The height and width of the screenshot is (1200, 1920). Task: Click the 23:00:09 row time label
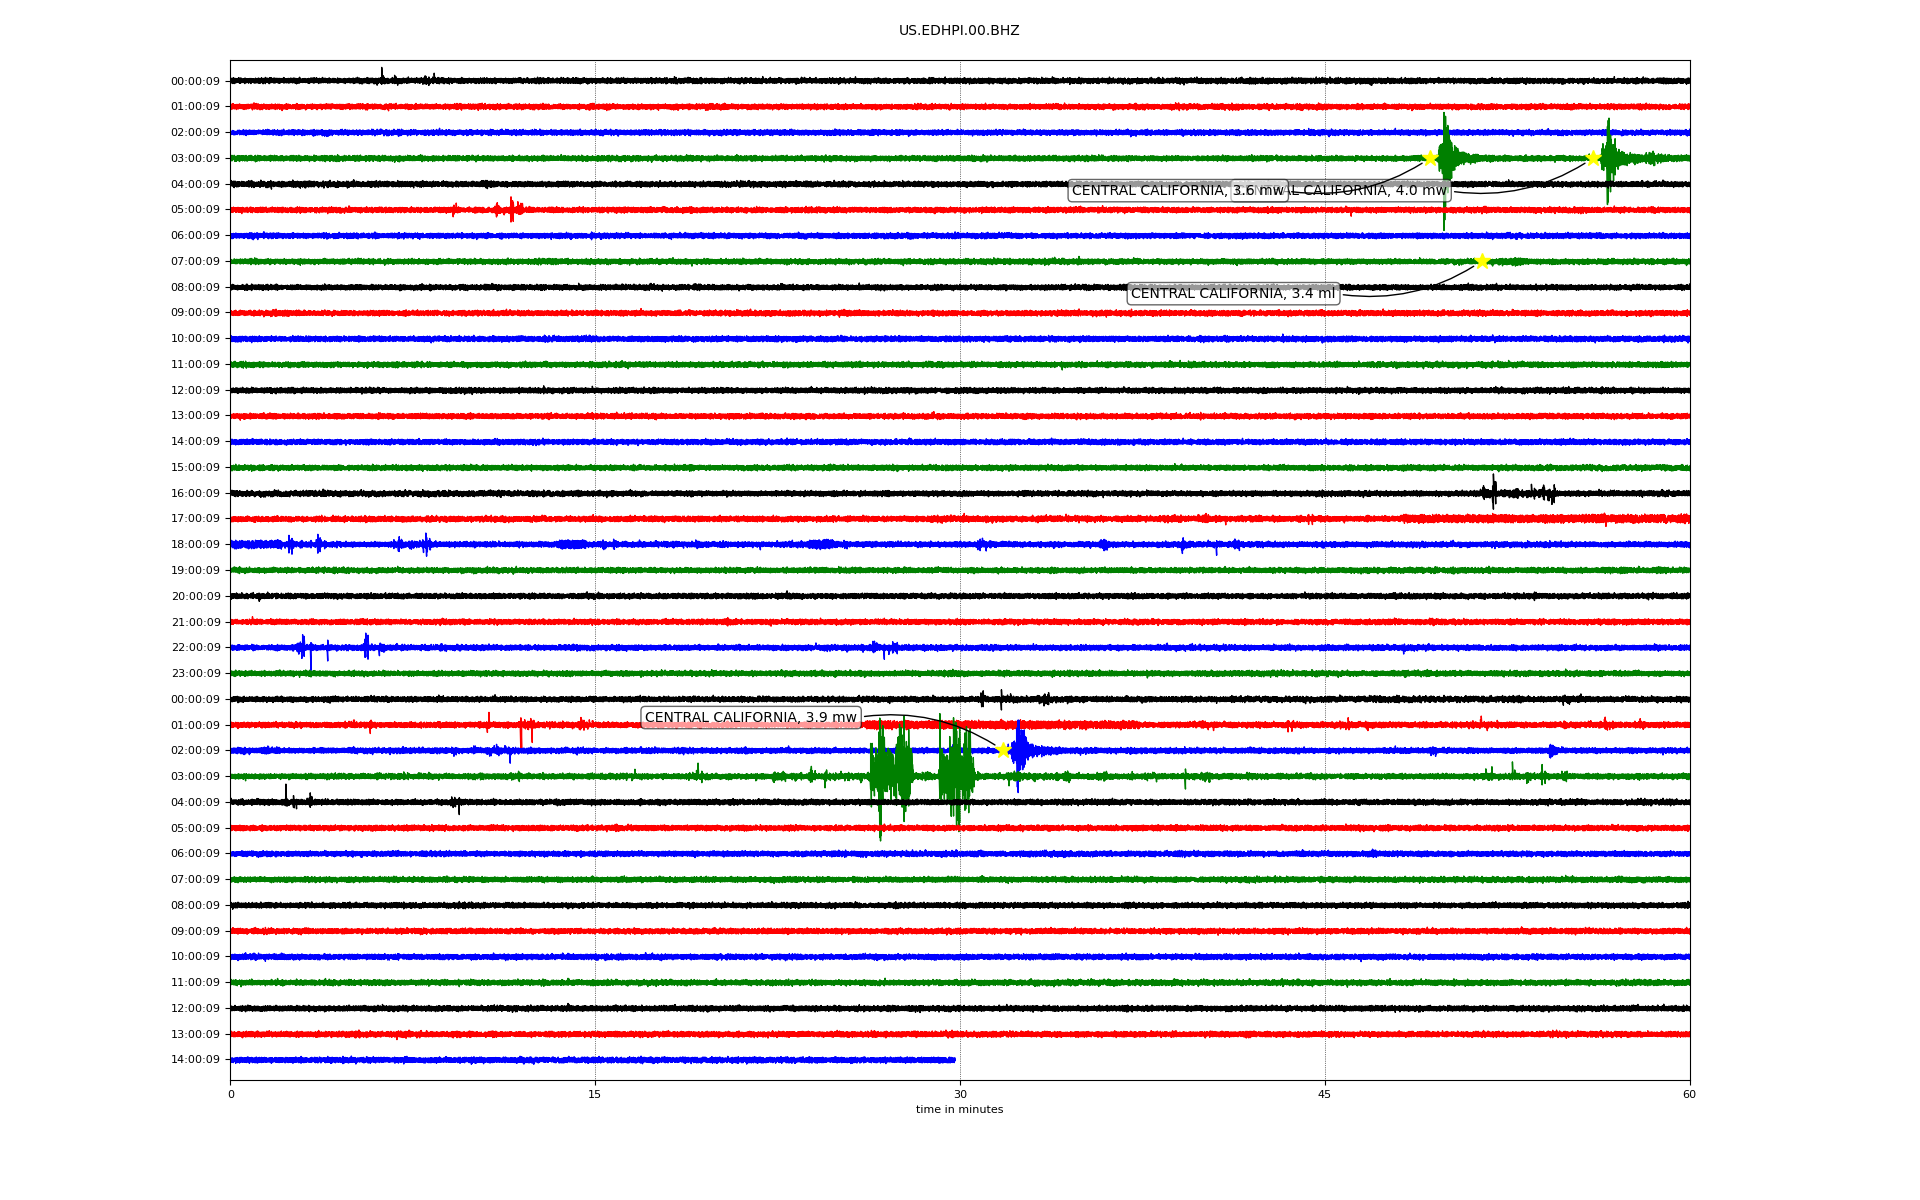(195, 673)
